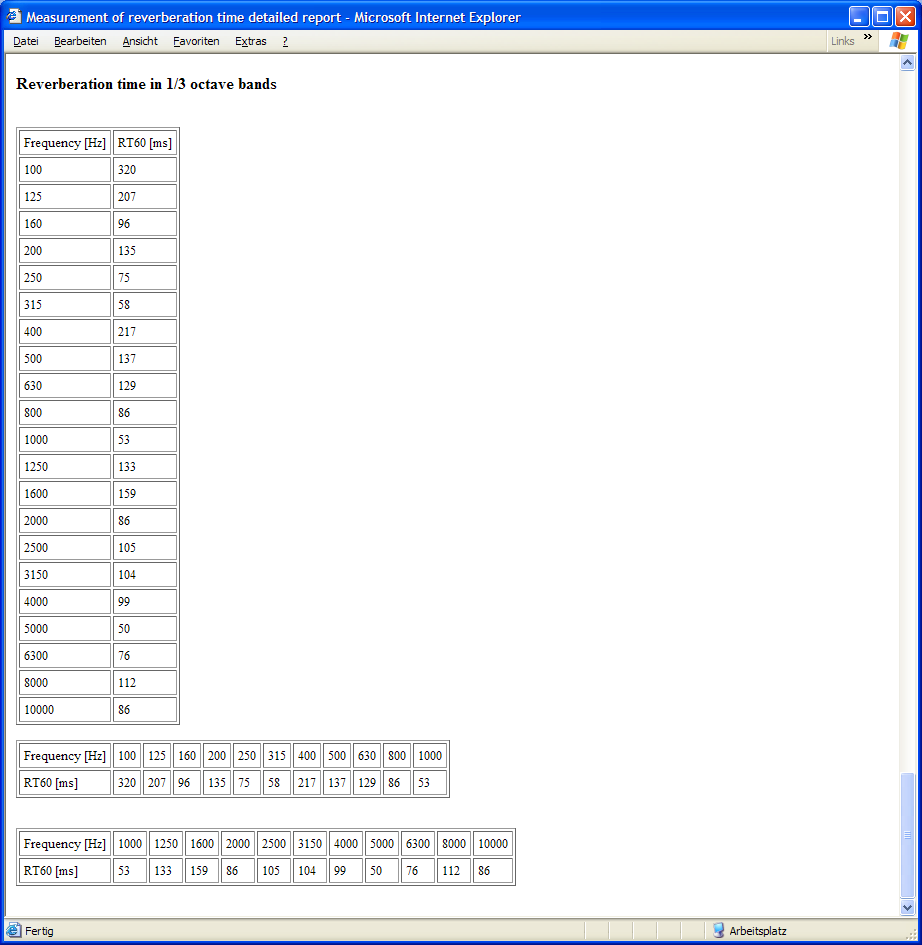Click the heading Reverberation time in 1/3 octave bands
Viewport: 922px width, 945px height.
146,84
